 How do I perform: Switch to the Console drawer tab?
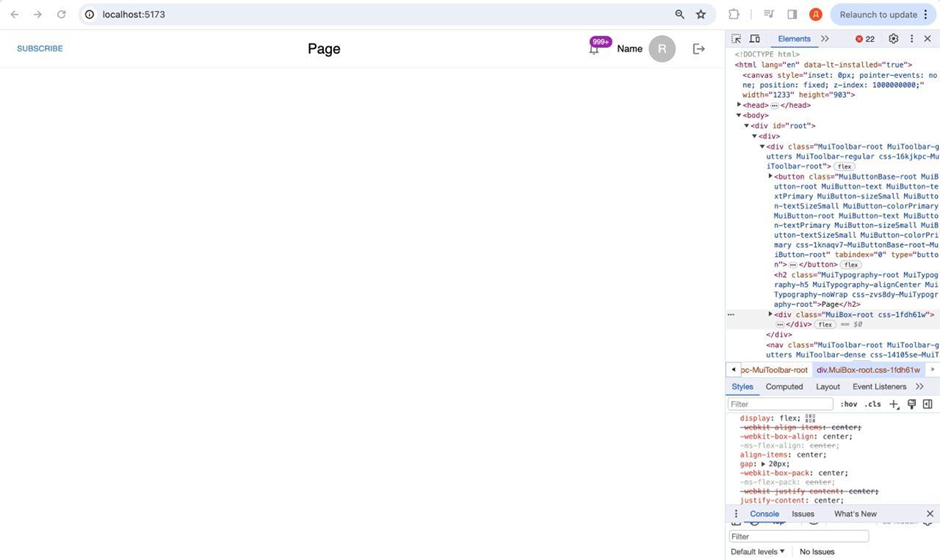pyautogui.click(x=764, y=514)
